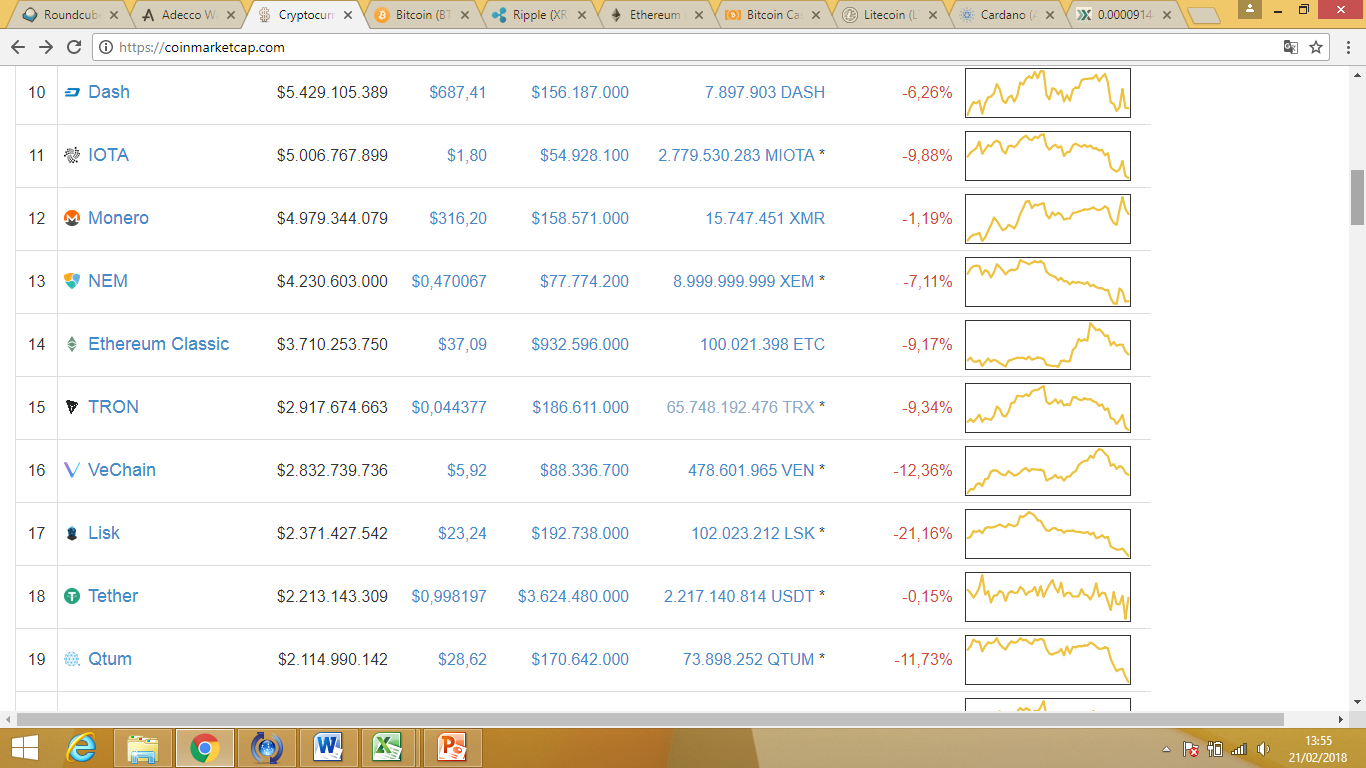Open Chrome three-dot menu
This screenshot has height=768, width=1366.
tap(1347, 47)
